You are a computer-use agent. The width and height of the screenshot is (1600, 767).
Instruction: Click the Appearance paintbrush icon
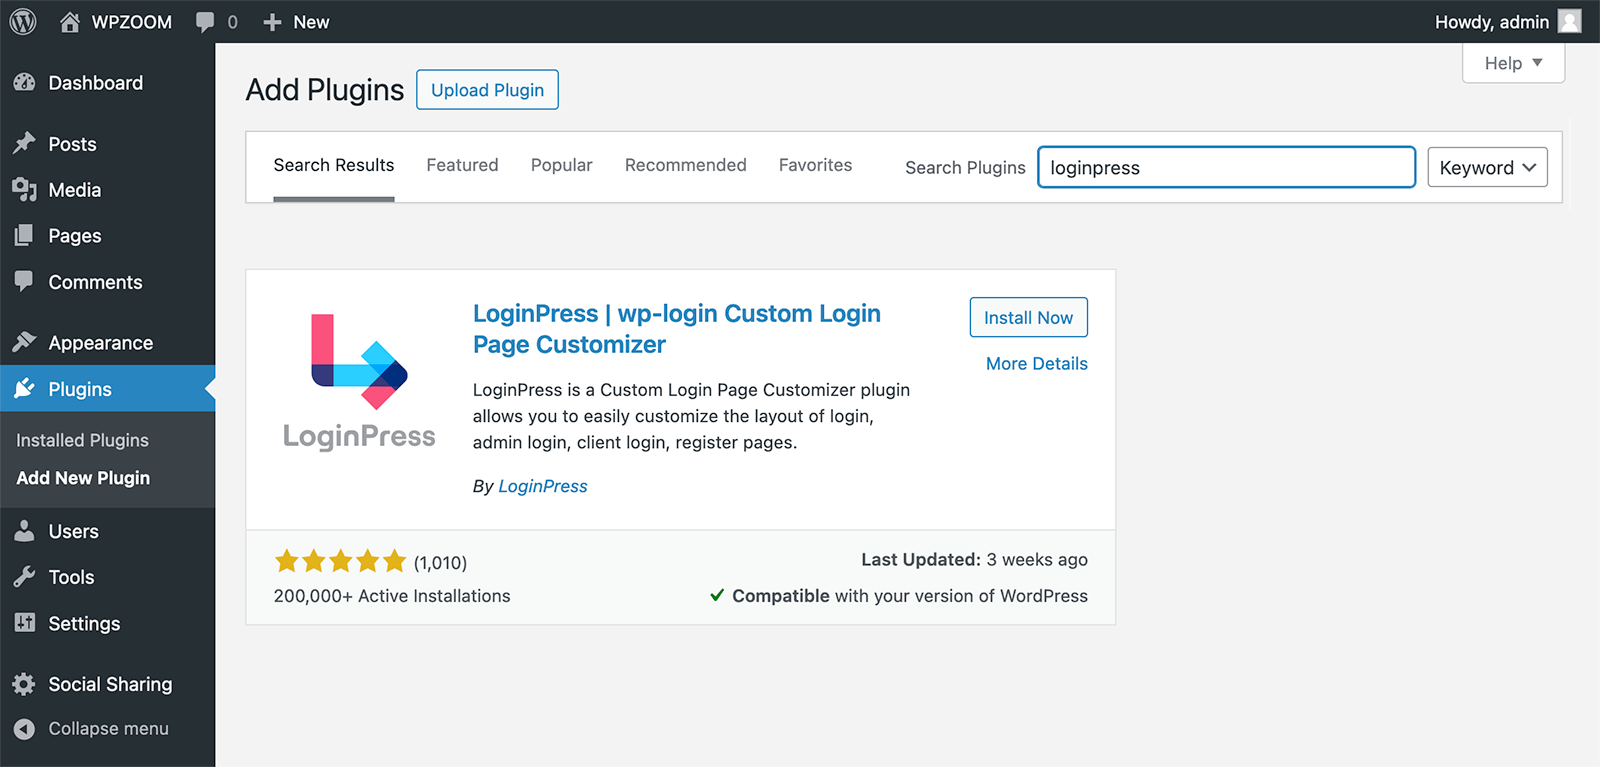(25, 343)
